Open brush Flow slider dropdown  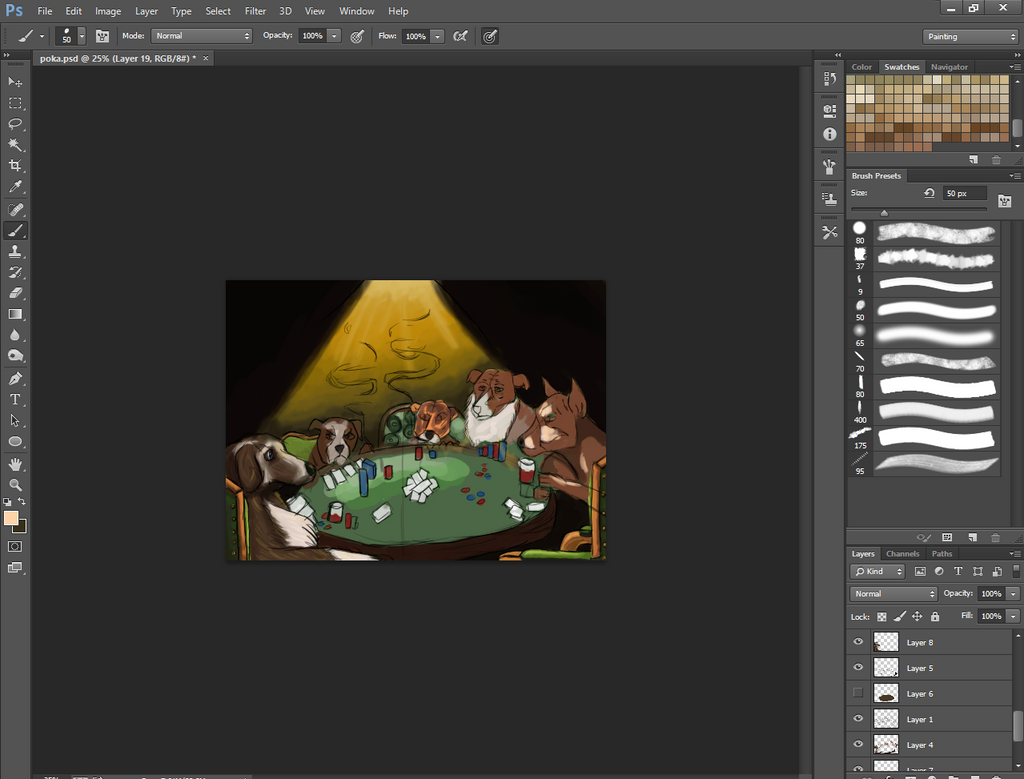point(438,36)
